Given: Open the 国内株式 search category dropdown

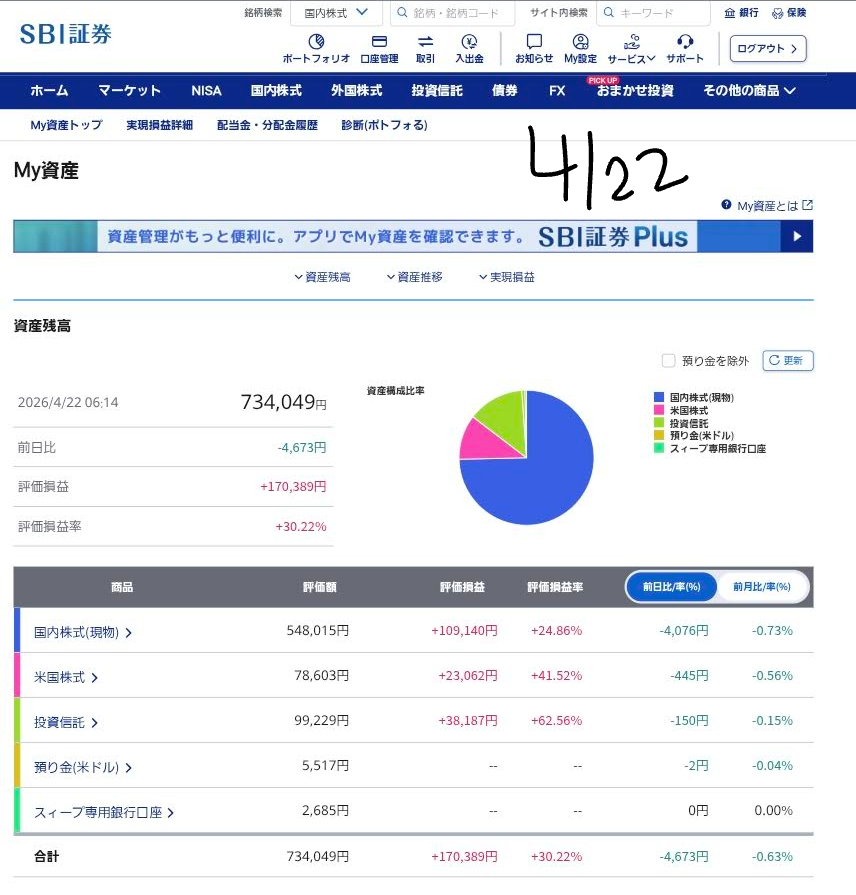Looking at the screenshot, I should click(x=336, y=13).
